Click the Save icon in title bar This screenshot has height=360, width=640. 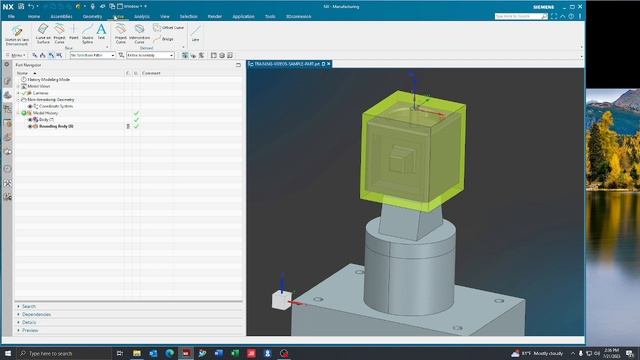[21, 6]
